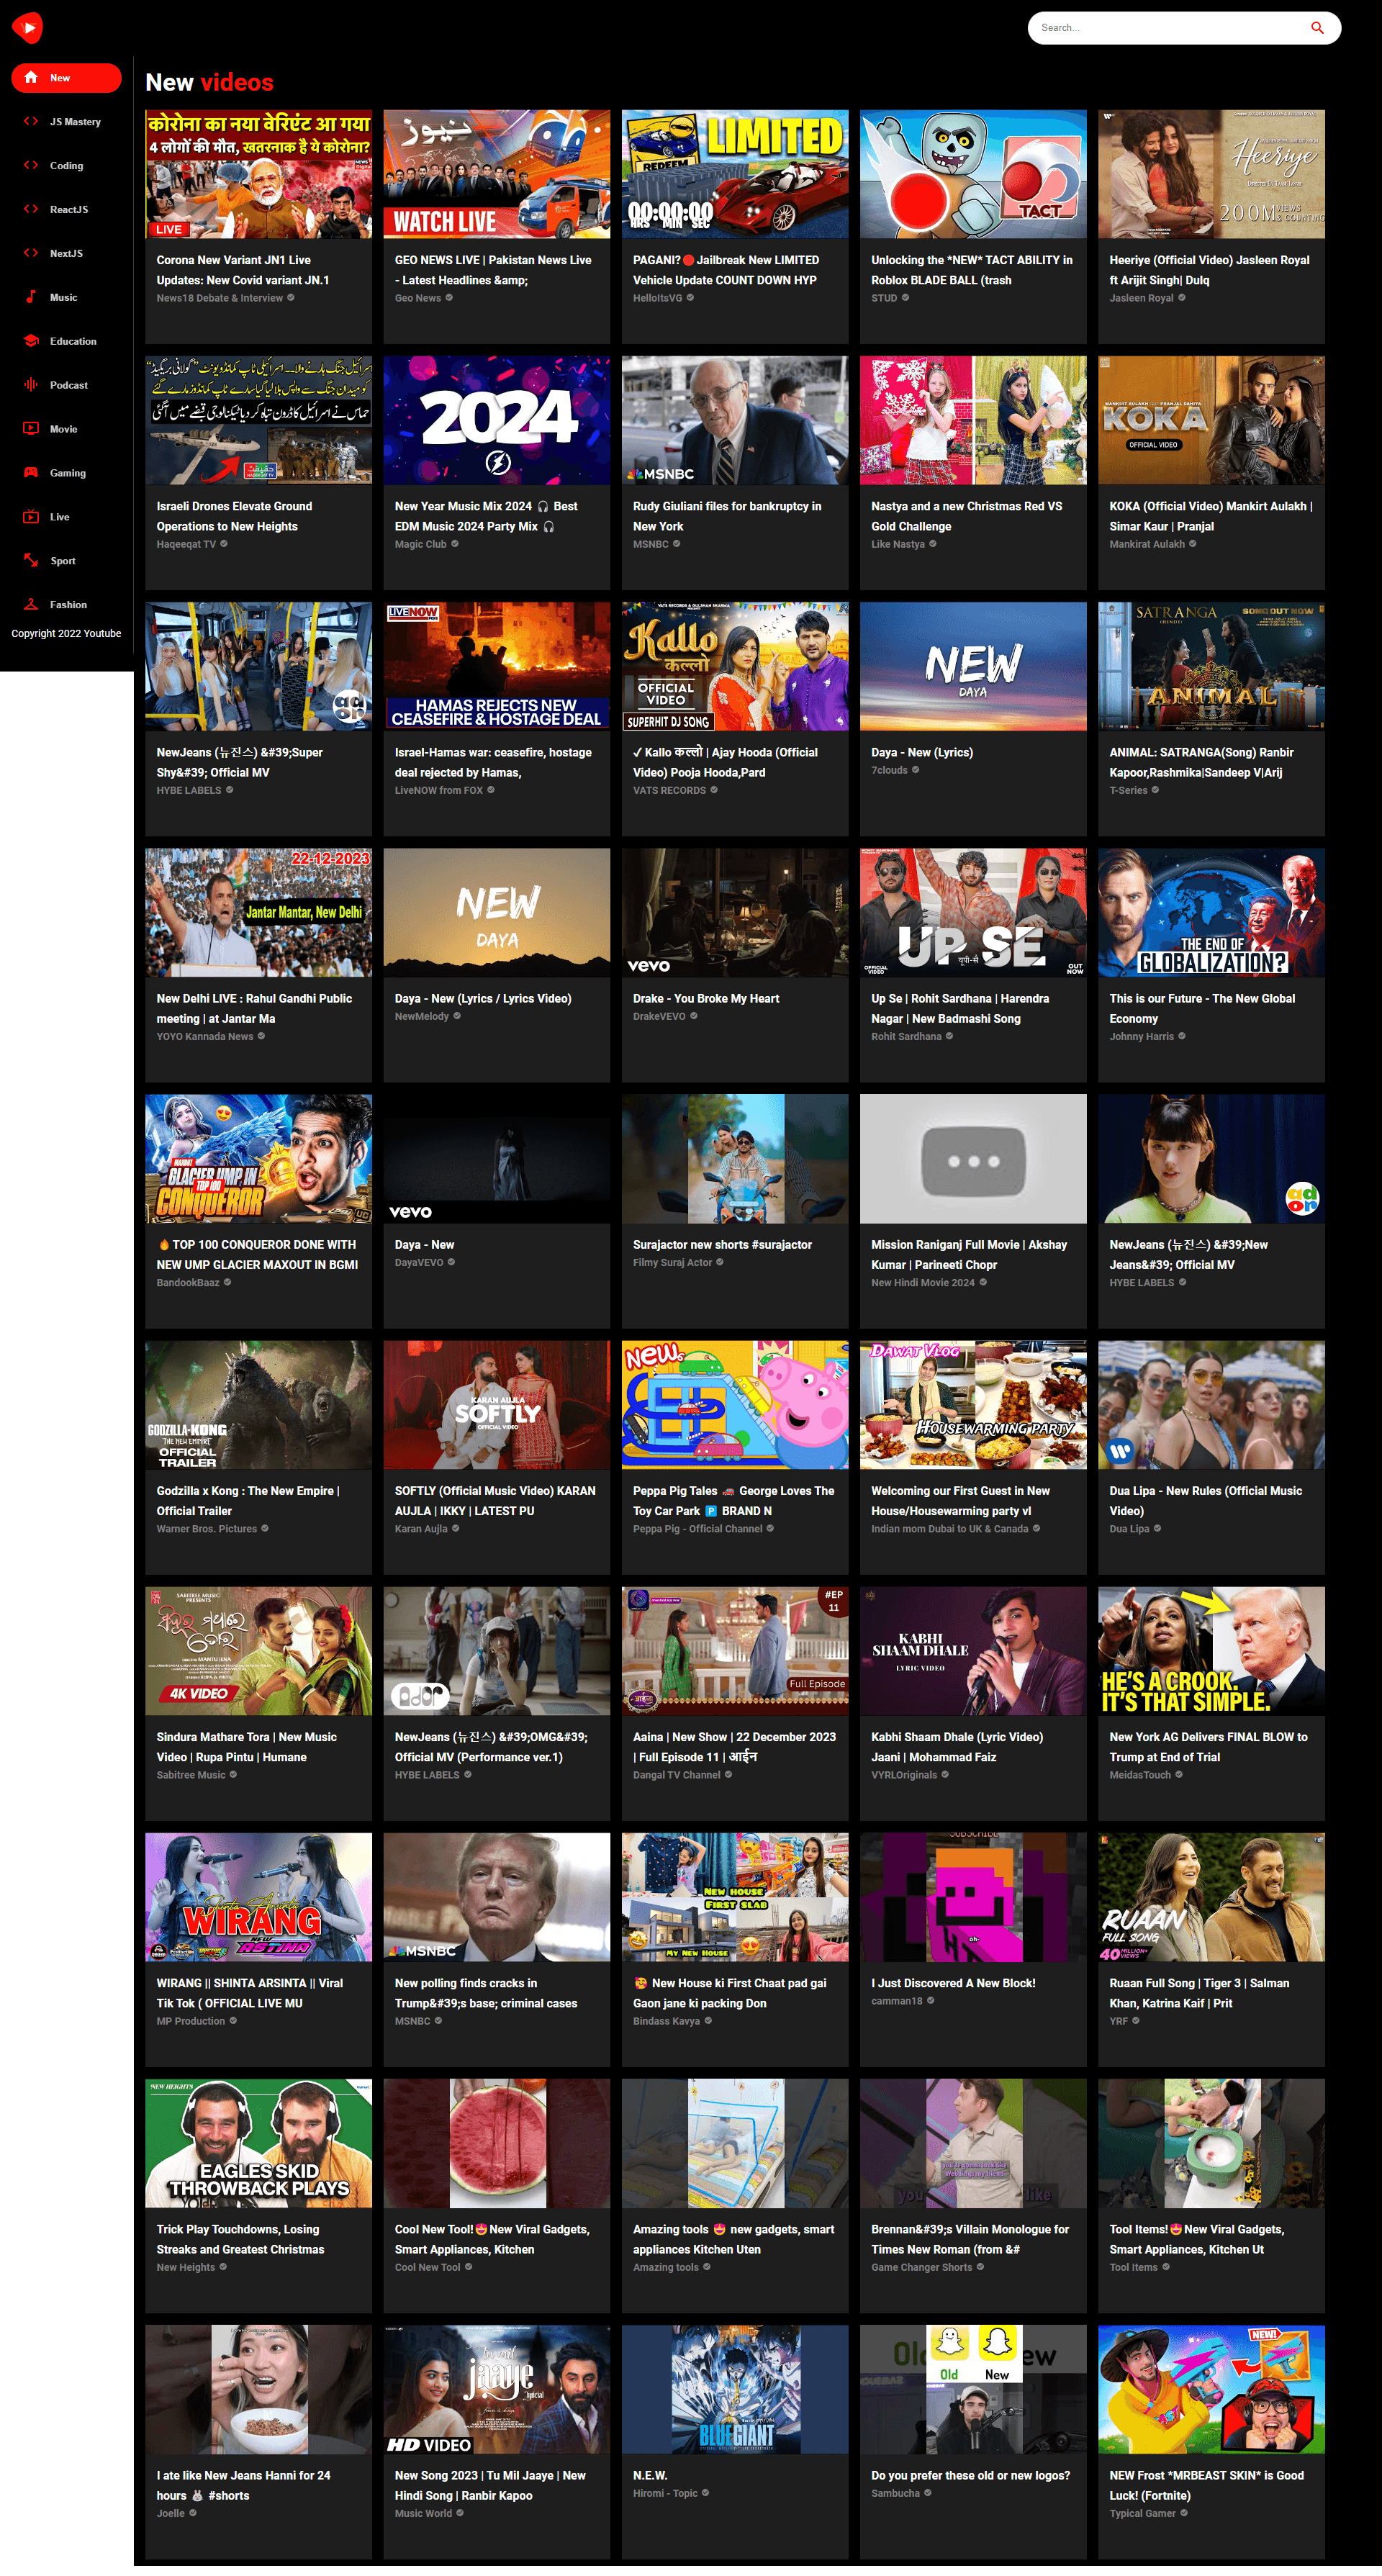This screenshot has width=1382, height=2576.
Task: Click 'Drake - You Broke My Heart' title
Action: (706, 998)
